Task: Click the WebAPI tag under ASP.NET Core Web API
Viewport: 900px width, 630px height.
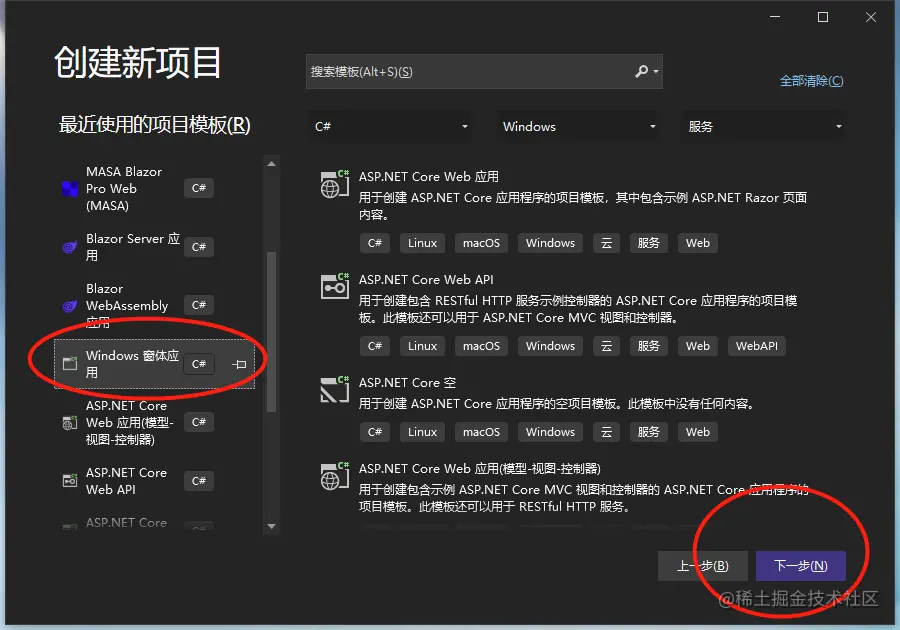Action: coord(757,346)
